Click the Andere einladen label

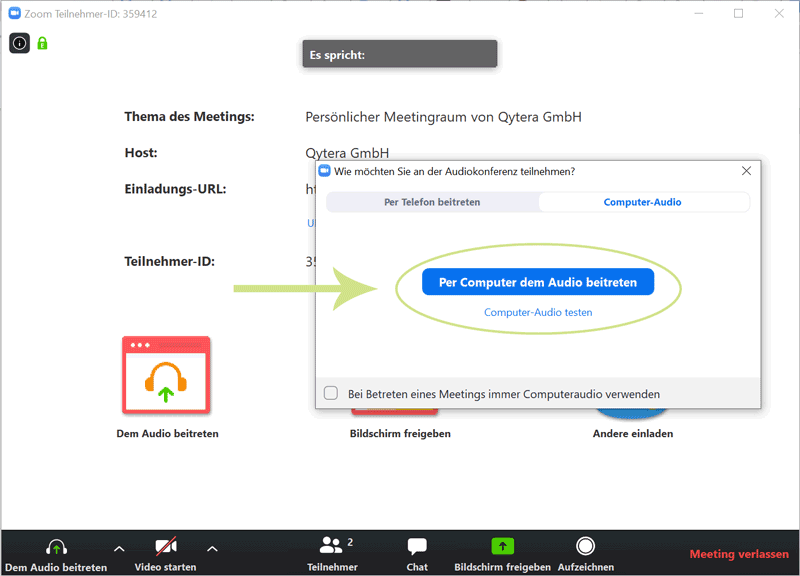pos(632,434)
